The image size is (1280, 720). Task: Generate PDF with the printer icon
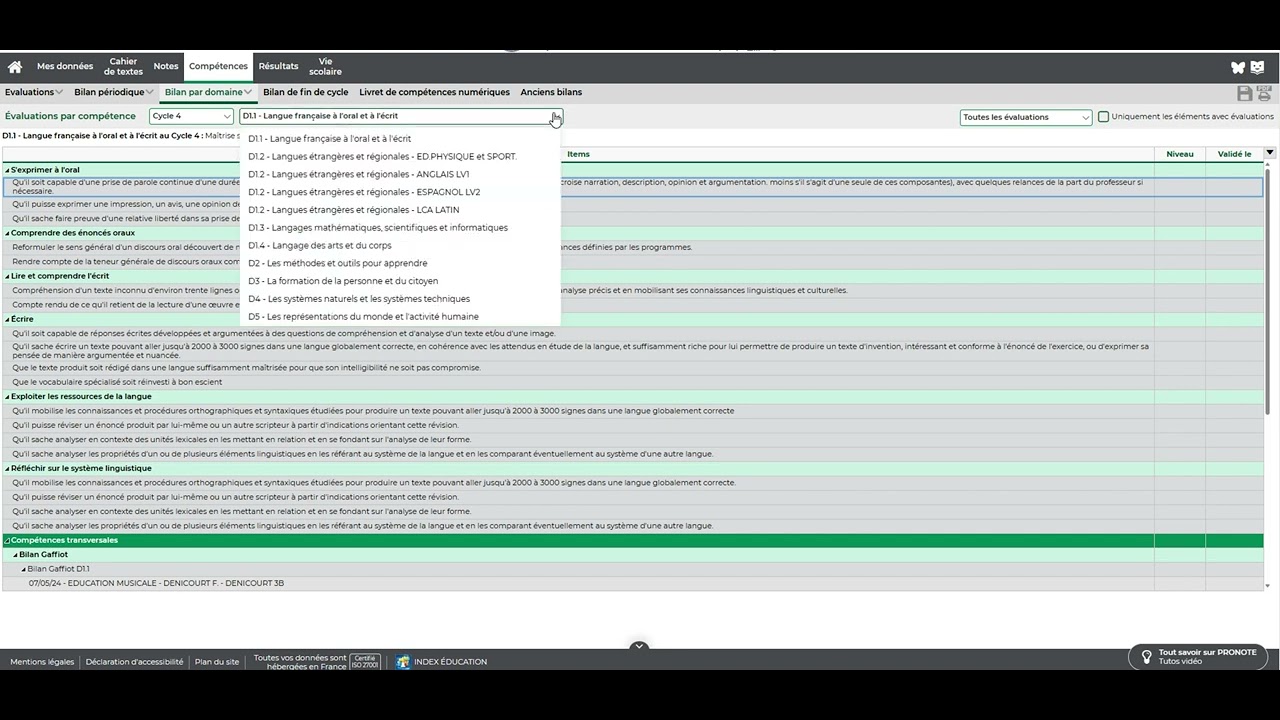[1264, 93]
